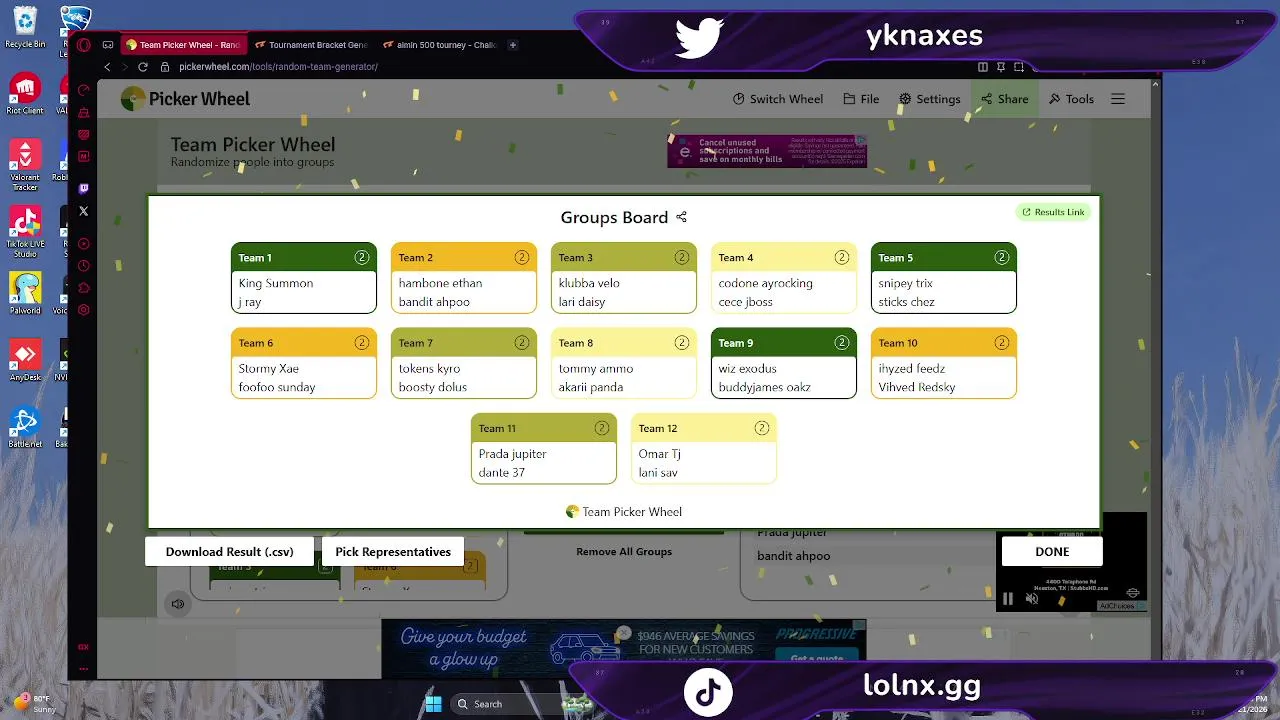Viewport: 1280px width, 720px height.
Task: Unmute the video ad
Action: tap(1032, 599)
